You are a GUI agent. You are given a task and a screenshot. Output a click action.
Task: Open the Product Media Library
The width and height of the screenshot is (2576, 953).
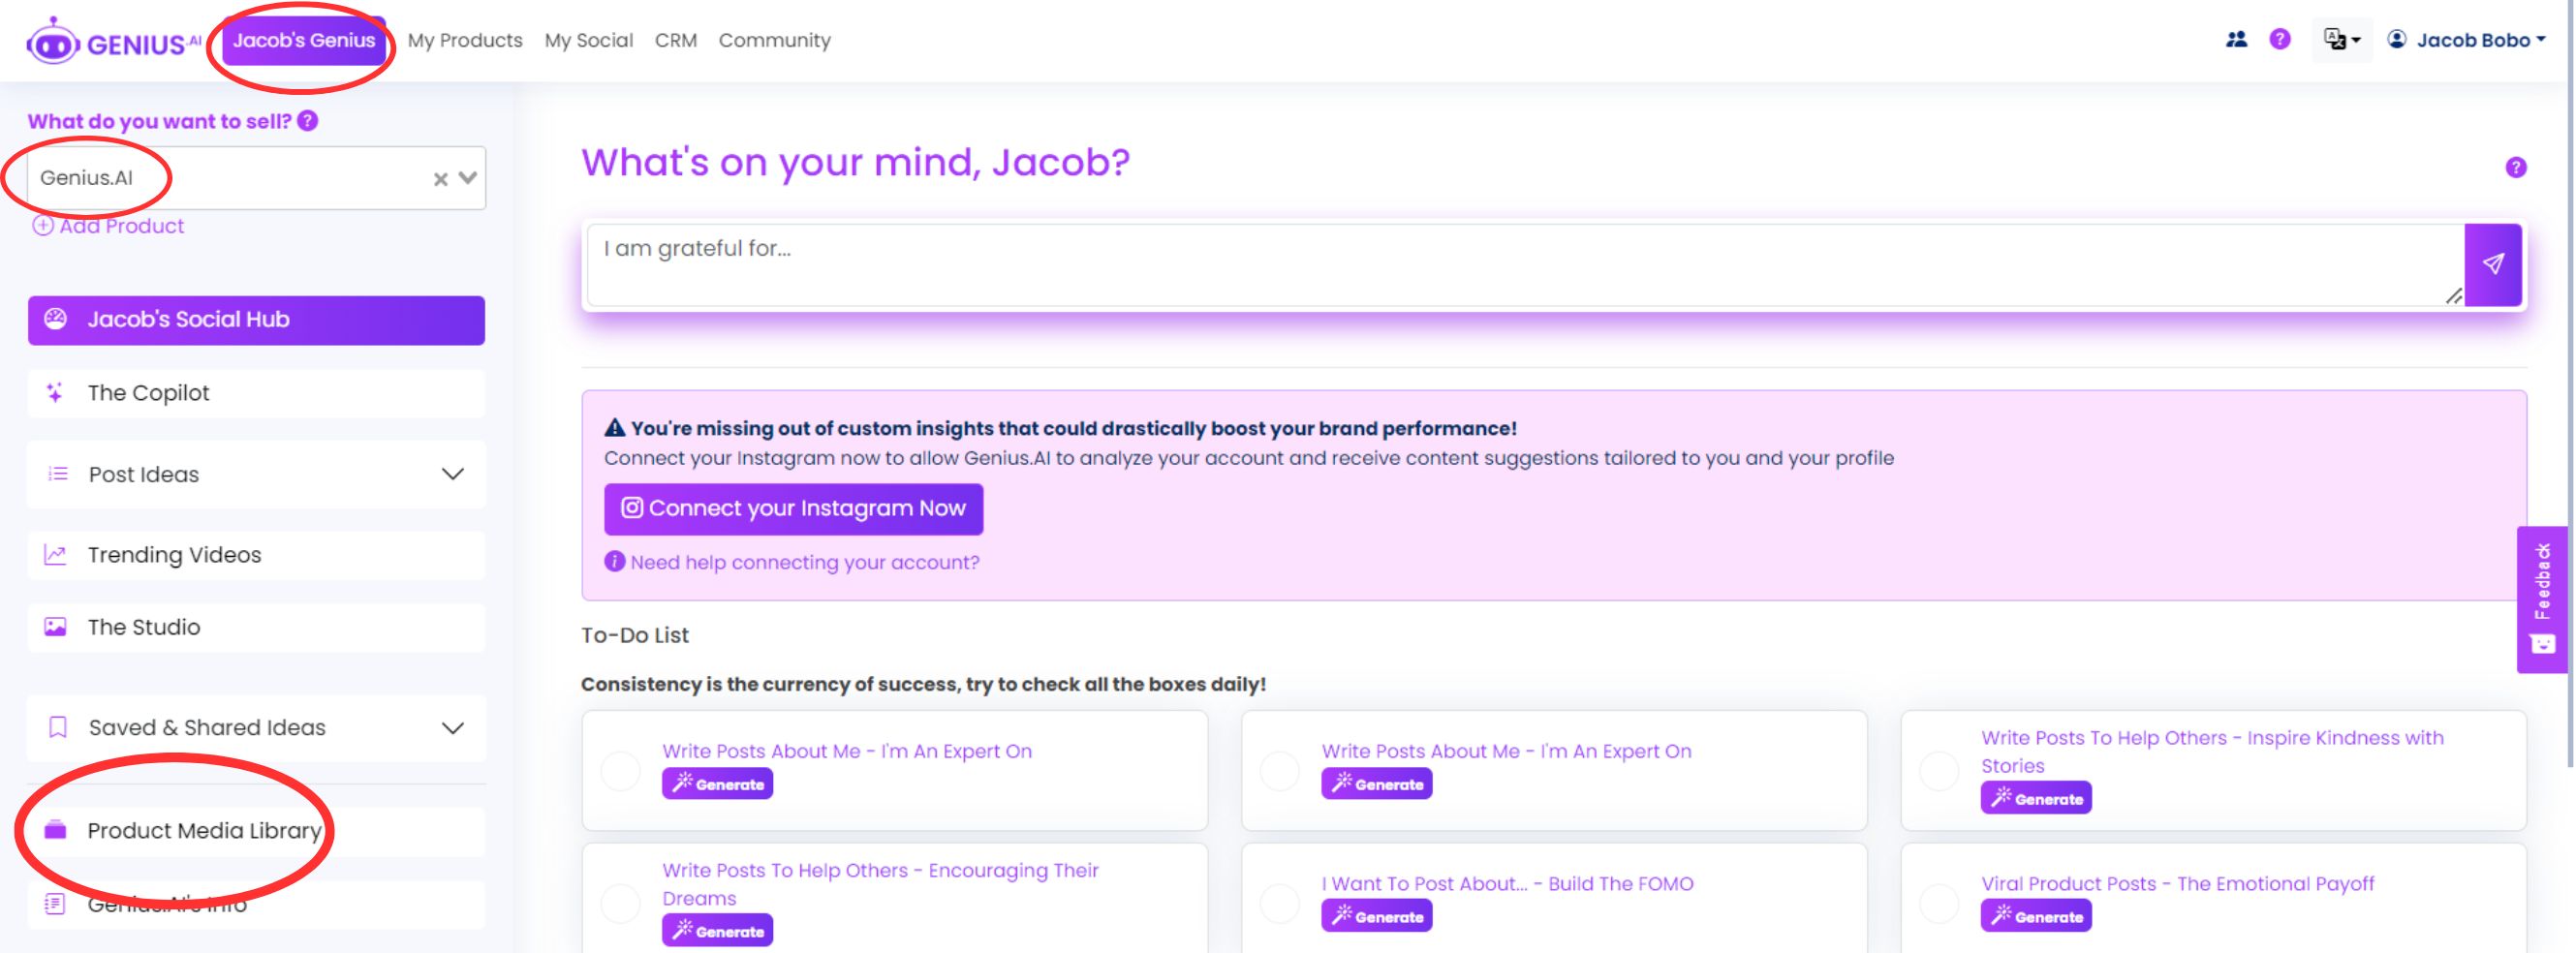[256, 831]
